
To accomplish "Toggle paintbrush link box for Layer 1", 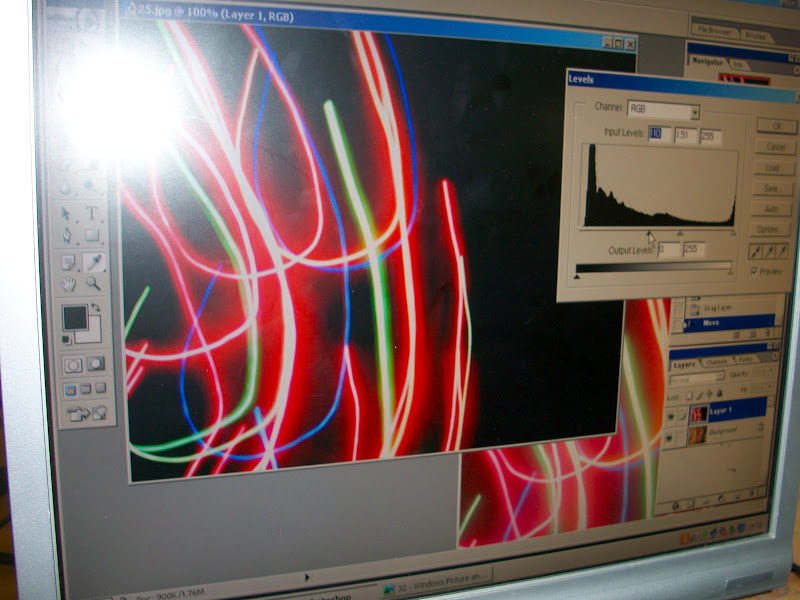I will (682, 416).
